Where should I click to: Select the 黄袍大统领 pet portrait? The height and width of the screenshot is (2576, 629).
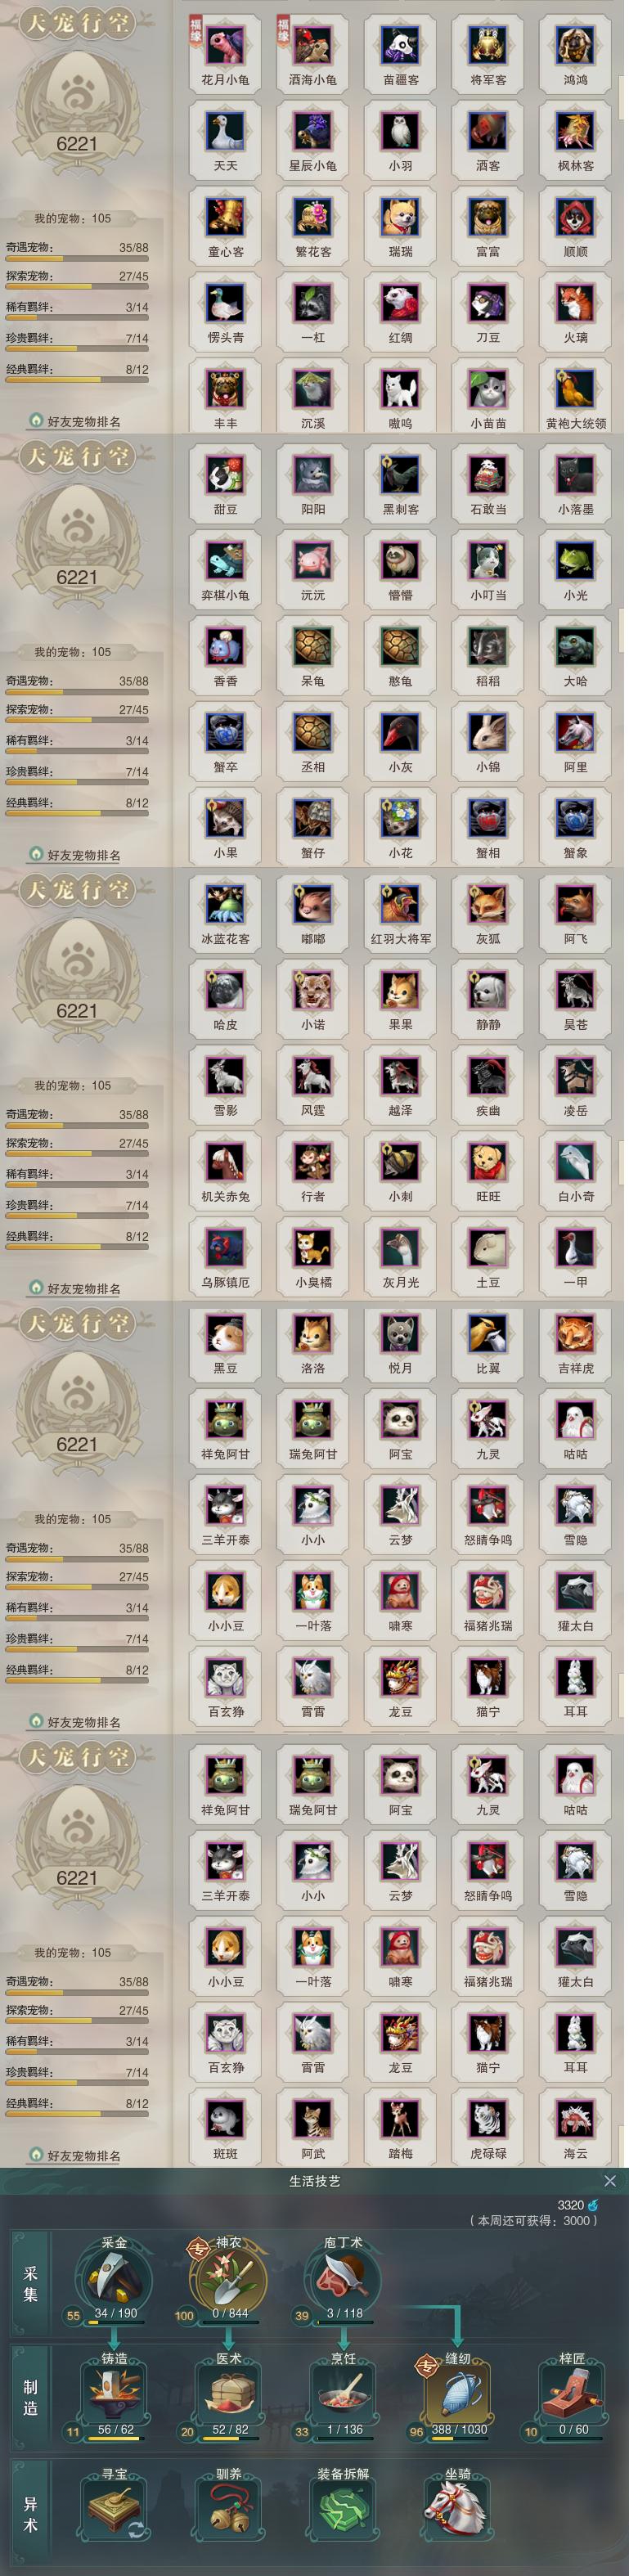pos(575,397)
